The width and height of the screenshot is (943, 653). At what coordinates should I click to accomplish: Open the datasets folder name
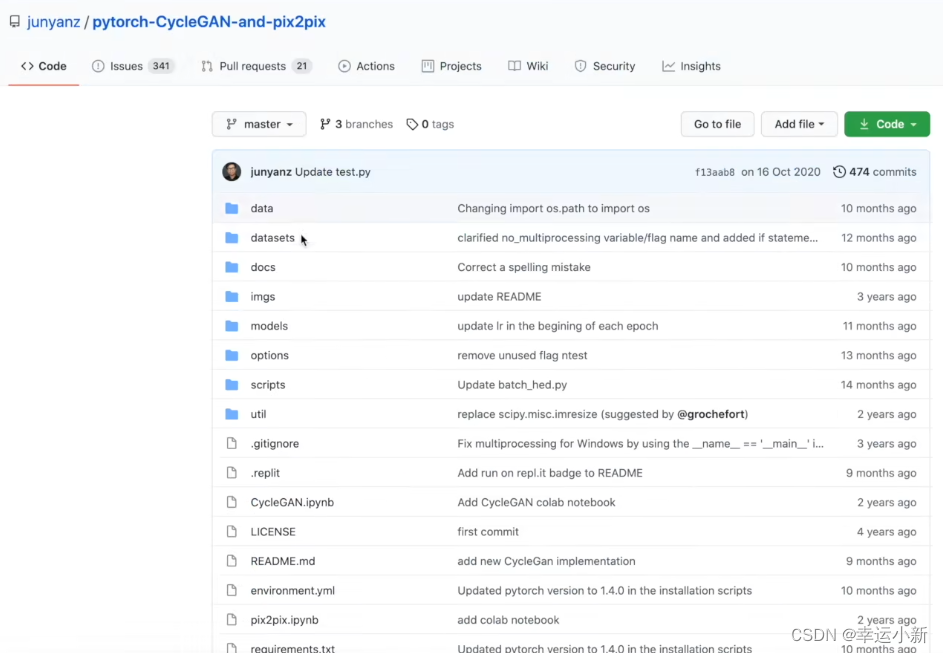[272, 238]
